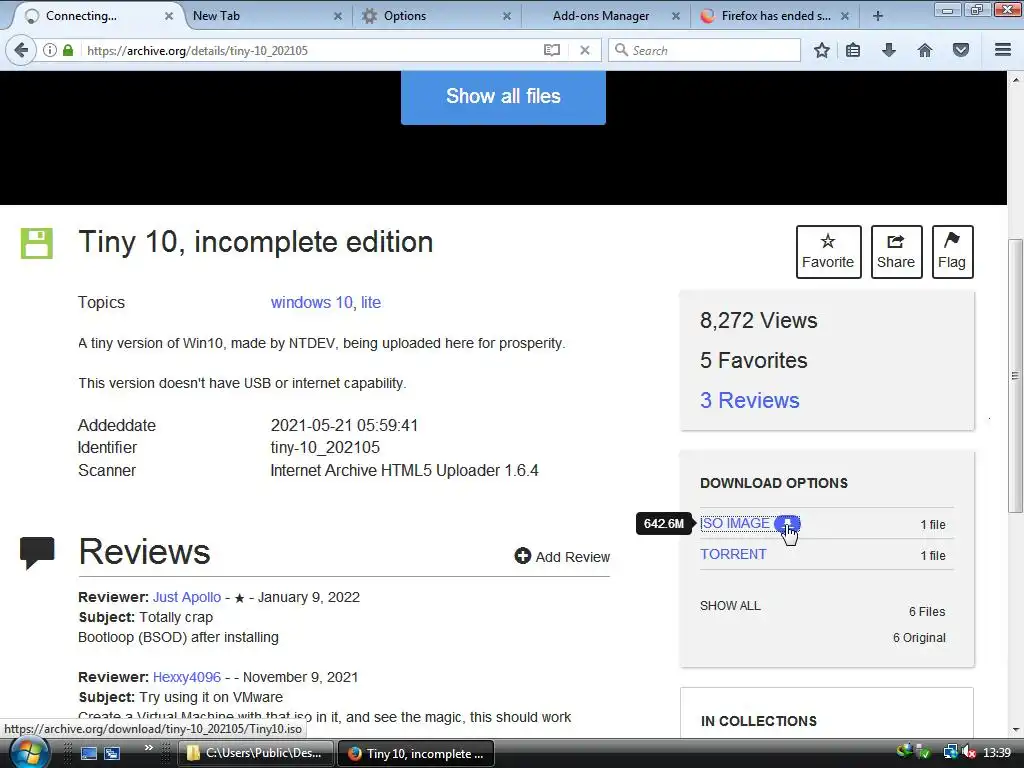Flag this item with Flag button
This screenshot has width=1024, height=768.
point(952,252)
